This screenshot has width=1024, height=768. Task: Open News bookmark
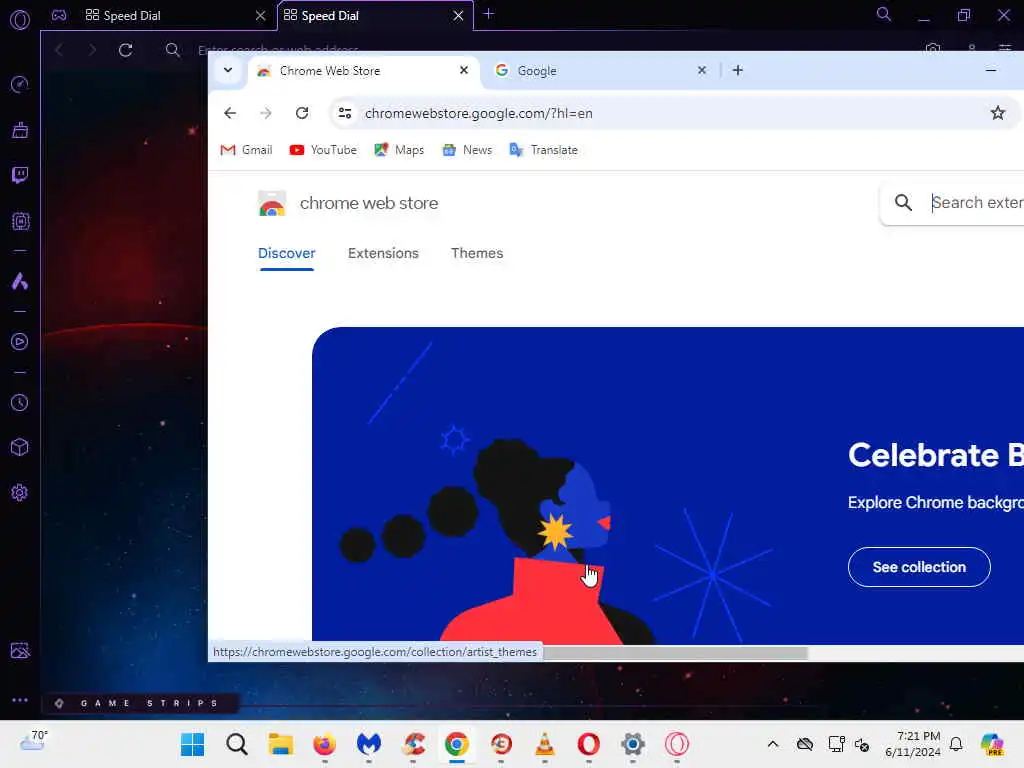click(x=467, y=150)
